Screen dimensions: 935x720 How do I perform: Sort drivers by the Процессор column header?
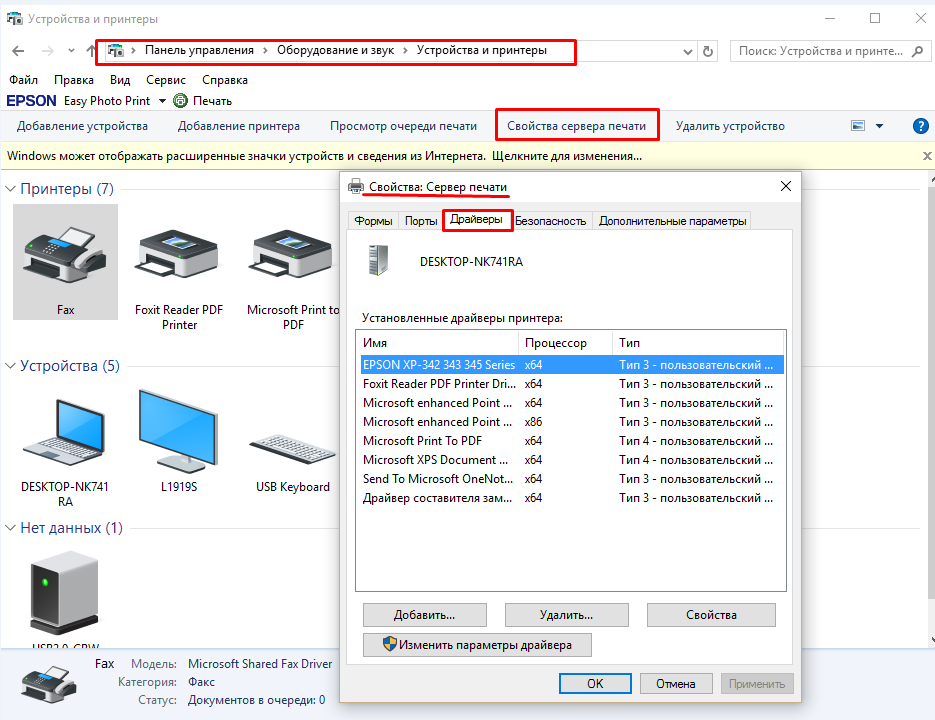tap(566, 343)
